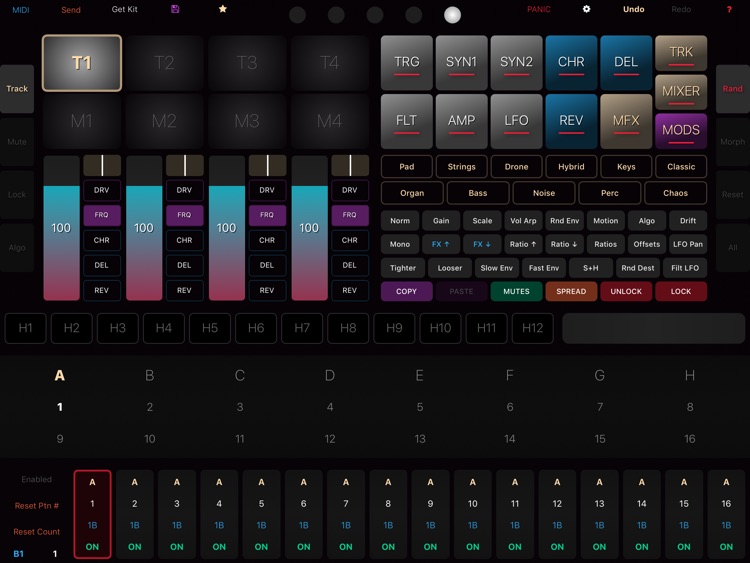Click the Norm randomizer button

(400, 221)
